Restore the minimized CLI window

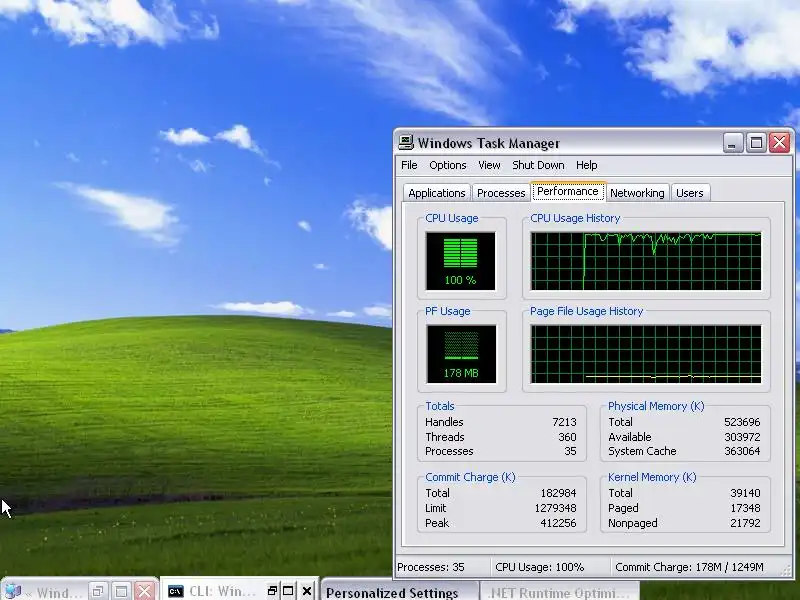pos(272,591)
